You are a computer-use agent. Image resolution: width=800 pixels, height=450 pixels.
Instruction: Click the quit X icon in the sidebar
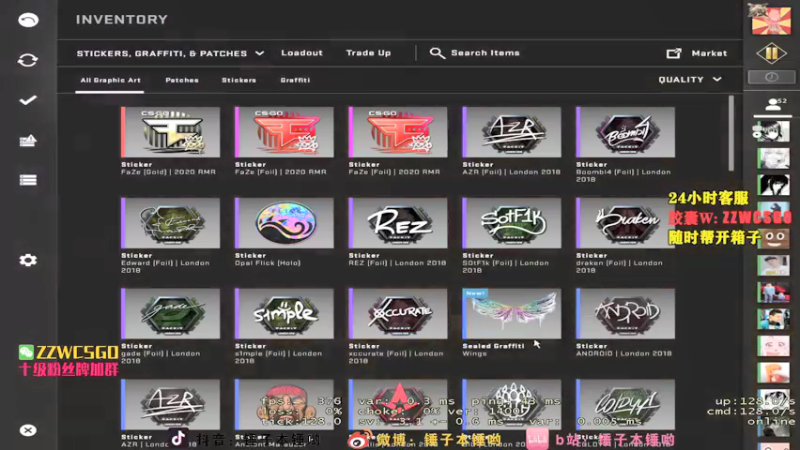pyautogui.click(x=28, y=430)
